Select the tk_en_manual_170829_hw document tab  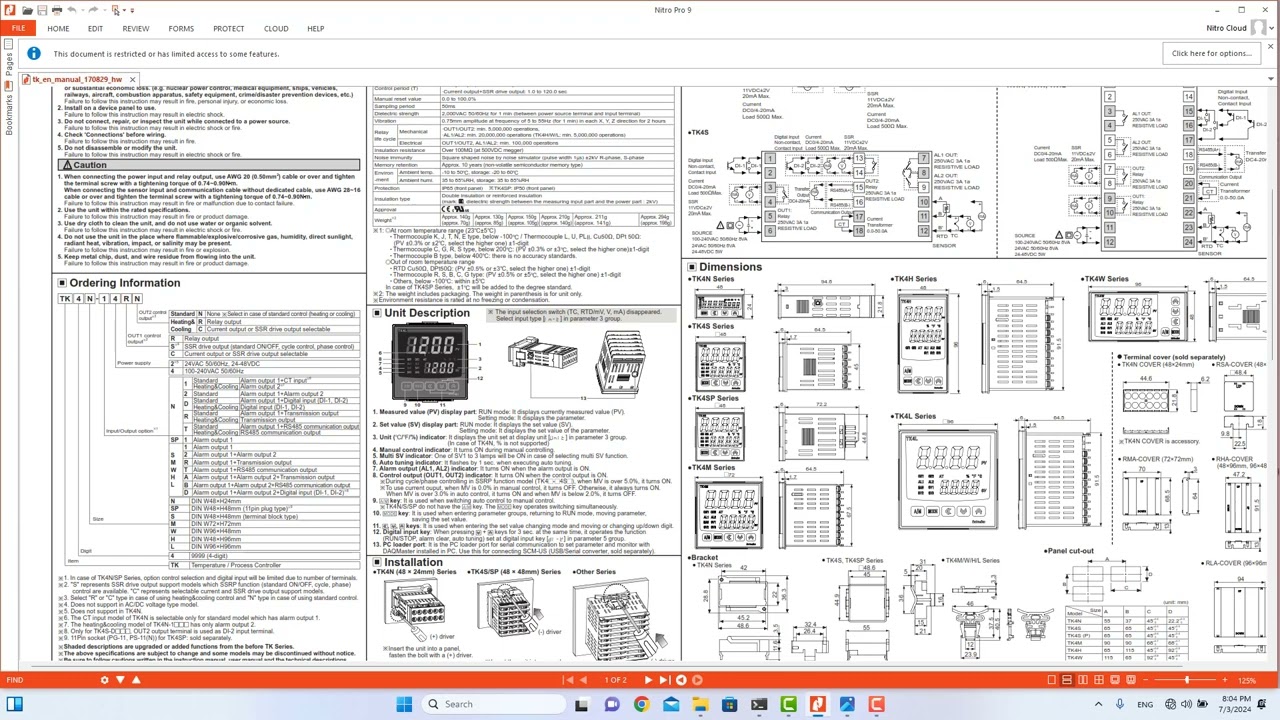point(77,79)
